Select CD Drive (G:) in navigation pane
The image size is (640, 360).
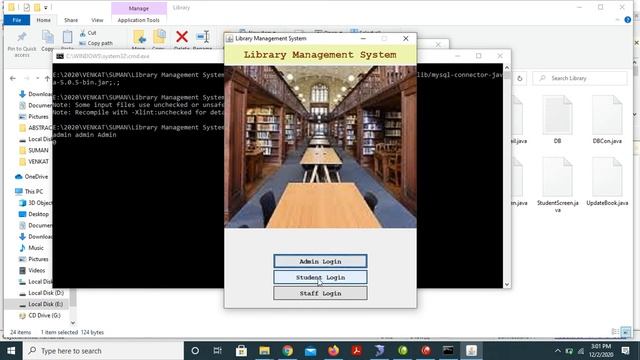[40, 316]
